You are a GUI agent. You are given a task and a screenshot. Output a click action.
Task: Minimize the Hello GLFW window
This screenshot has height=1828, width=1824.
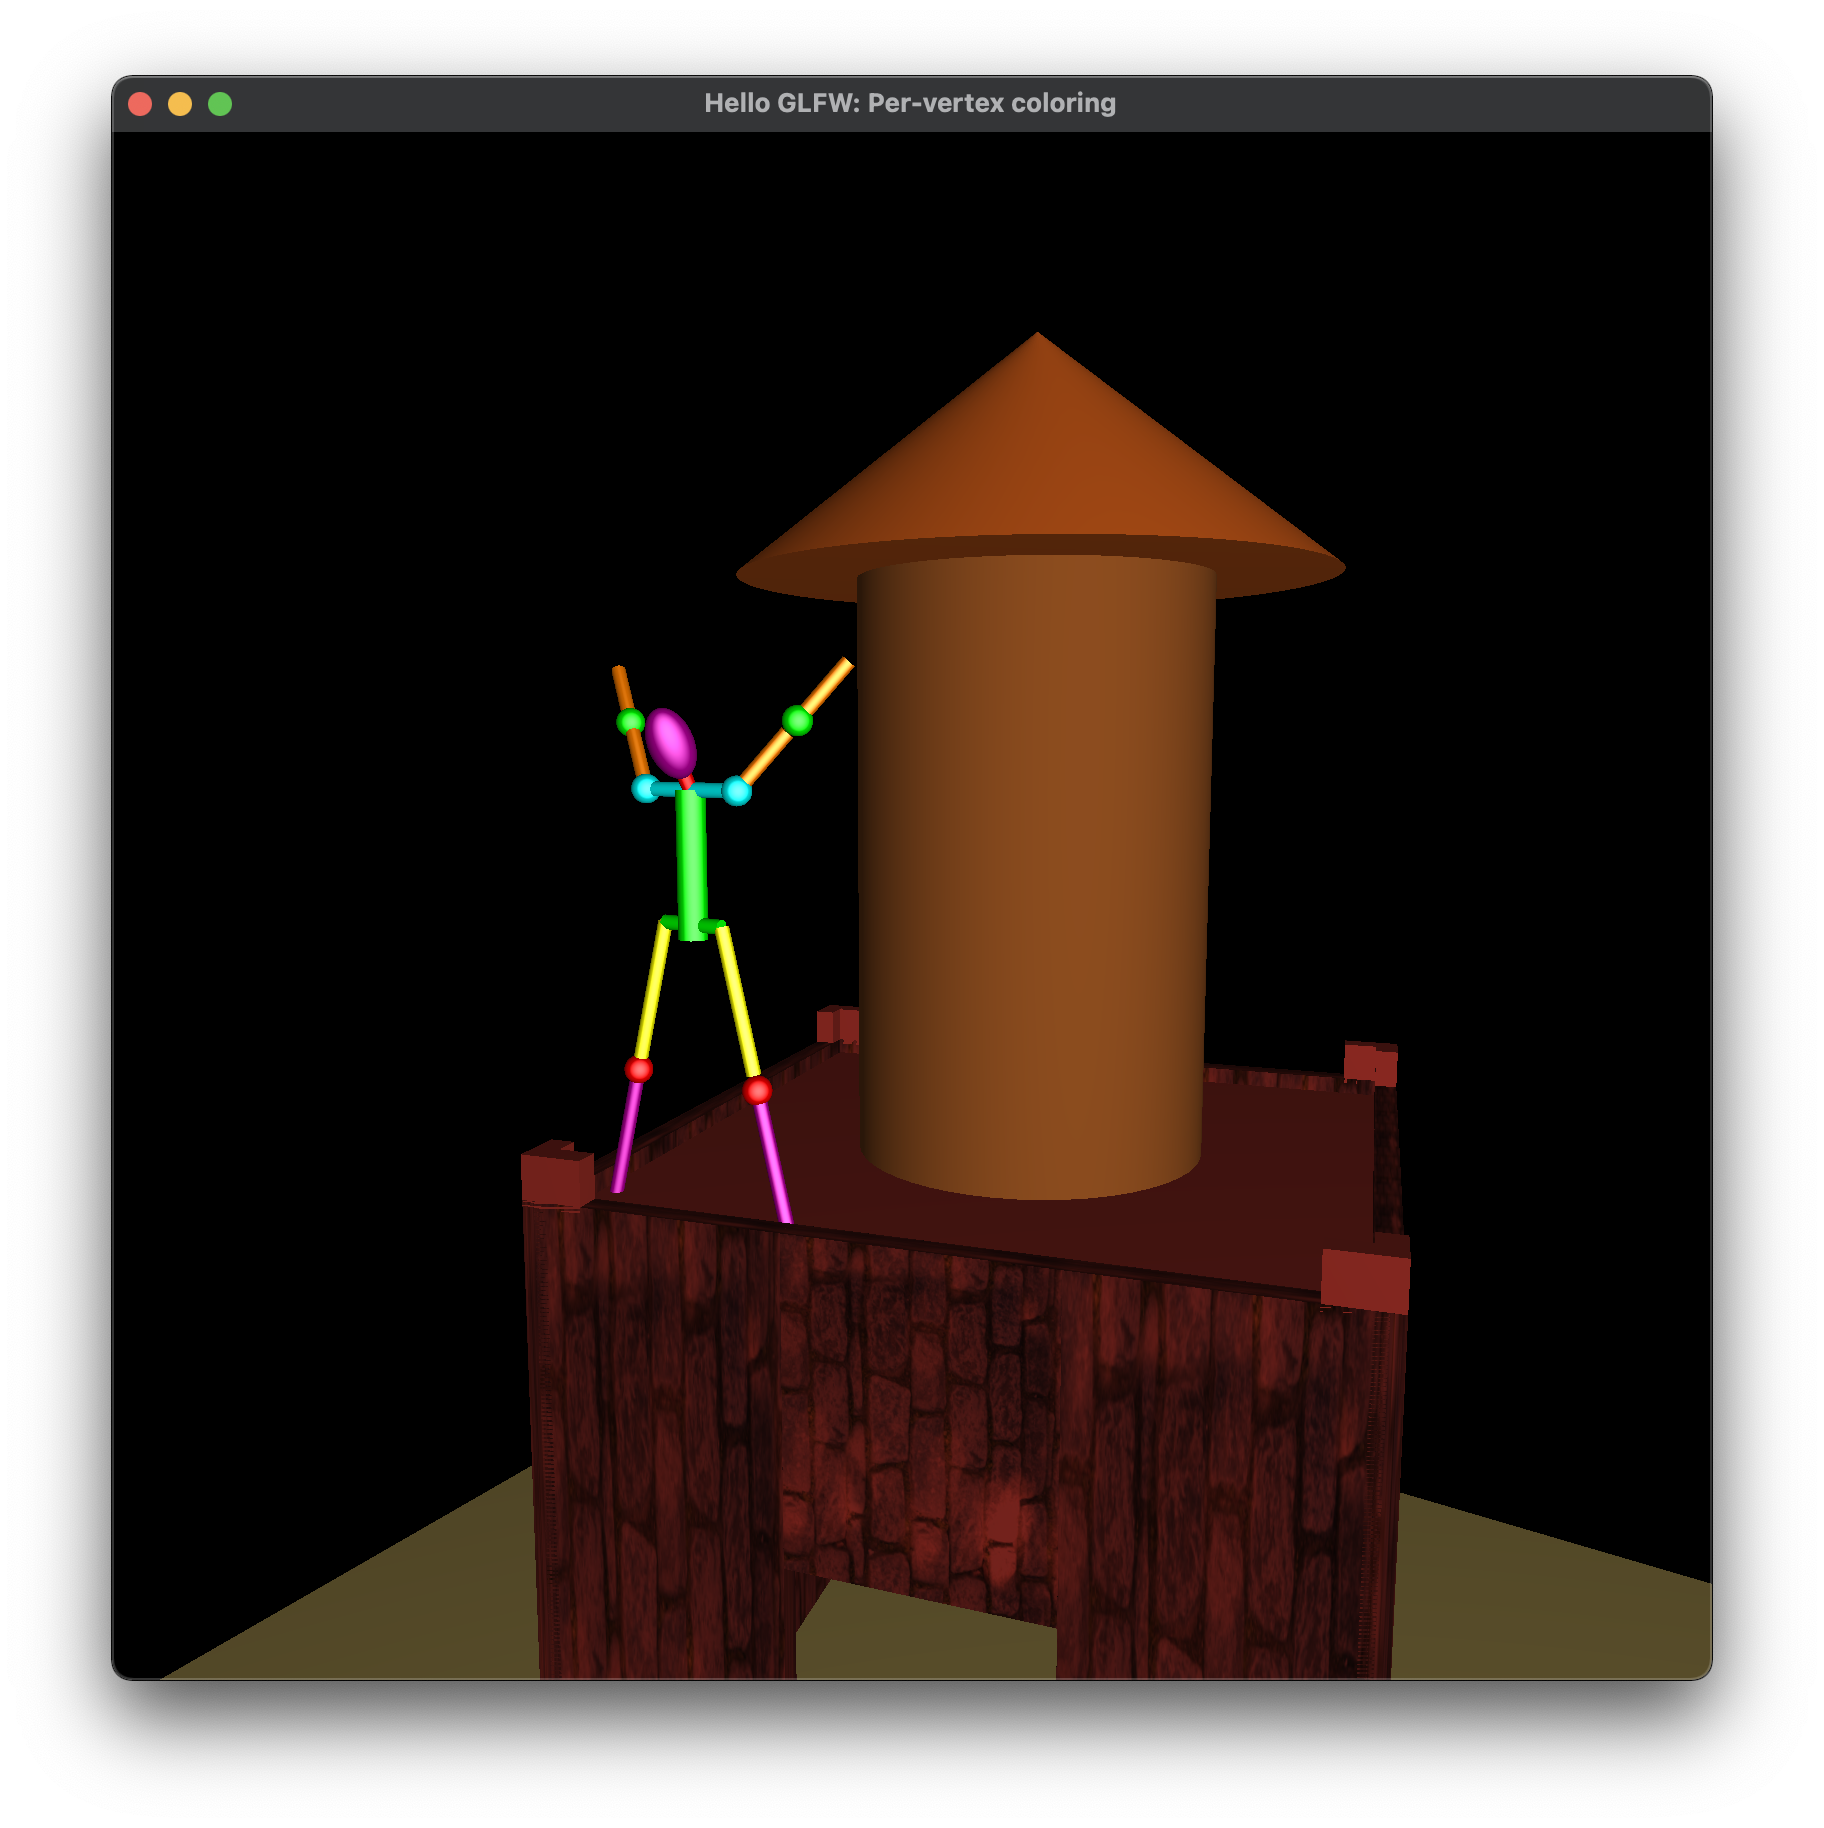[x=180, y=104]
